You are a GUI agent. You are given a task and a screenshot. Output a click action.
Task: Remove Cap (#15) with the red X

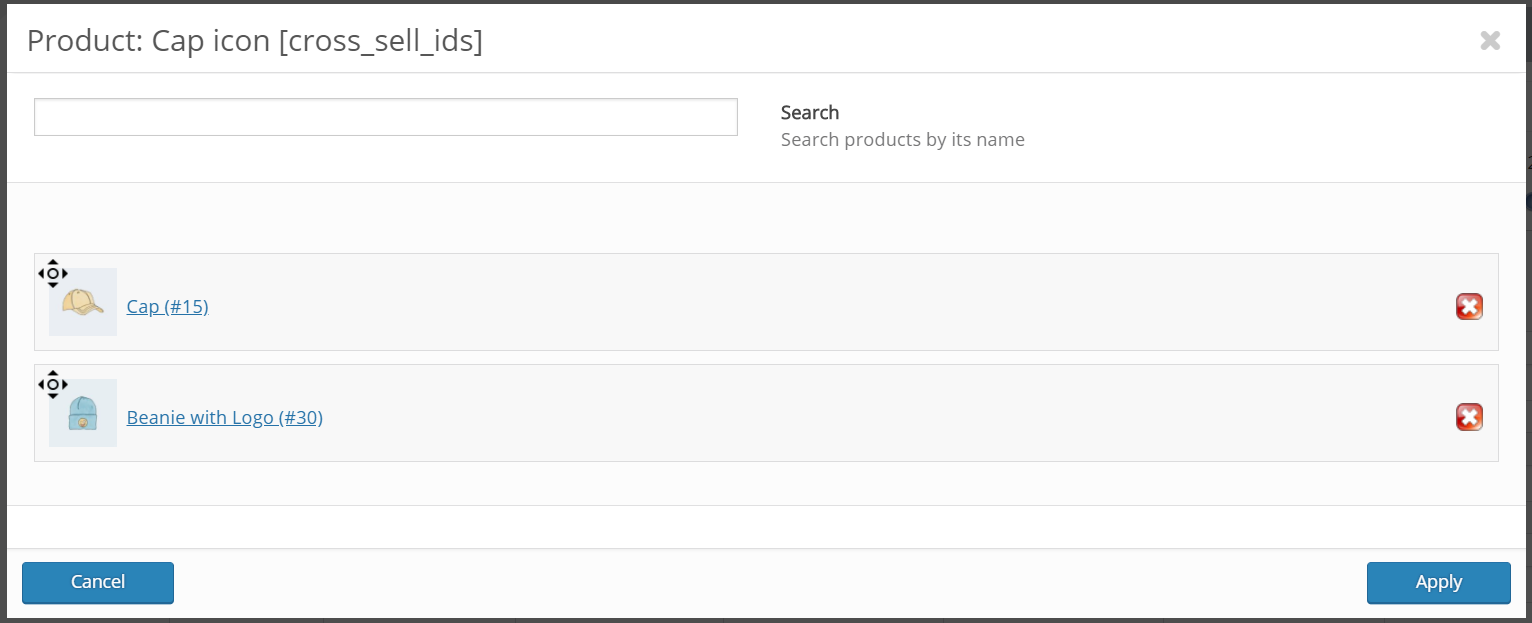[1468, 307]
